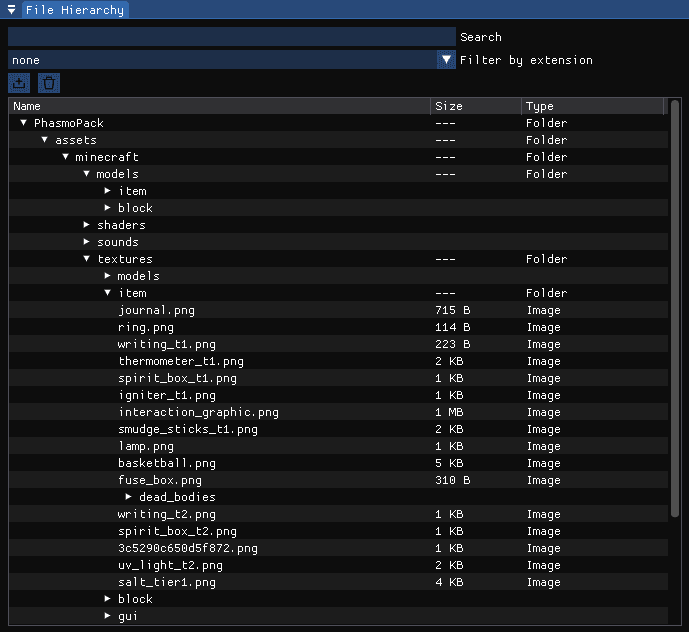Click the 715 B size cell
Screen dimensions: 689x632
coord(453,310)
